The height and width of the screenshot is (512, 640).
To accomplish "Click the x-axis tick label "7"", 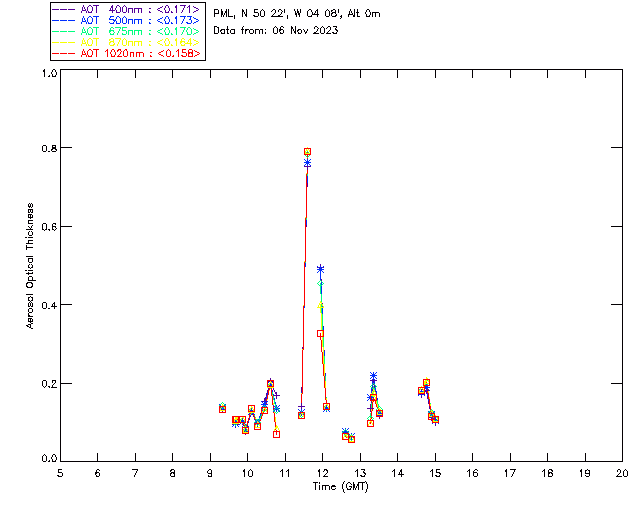I will (135, 473).
